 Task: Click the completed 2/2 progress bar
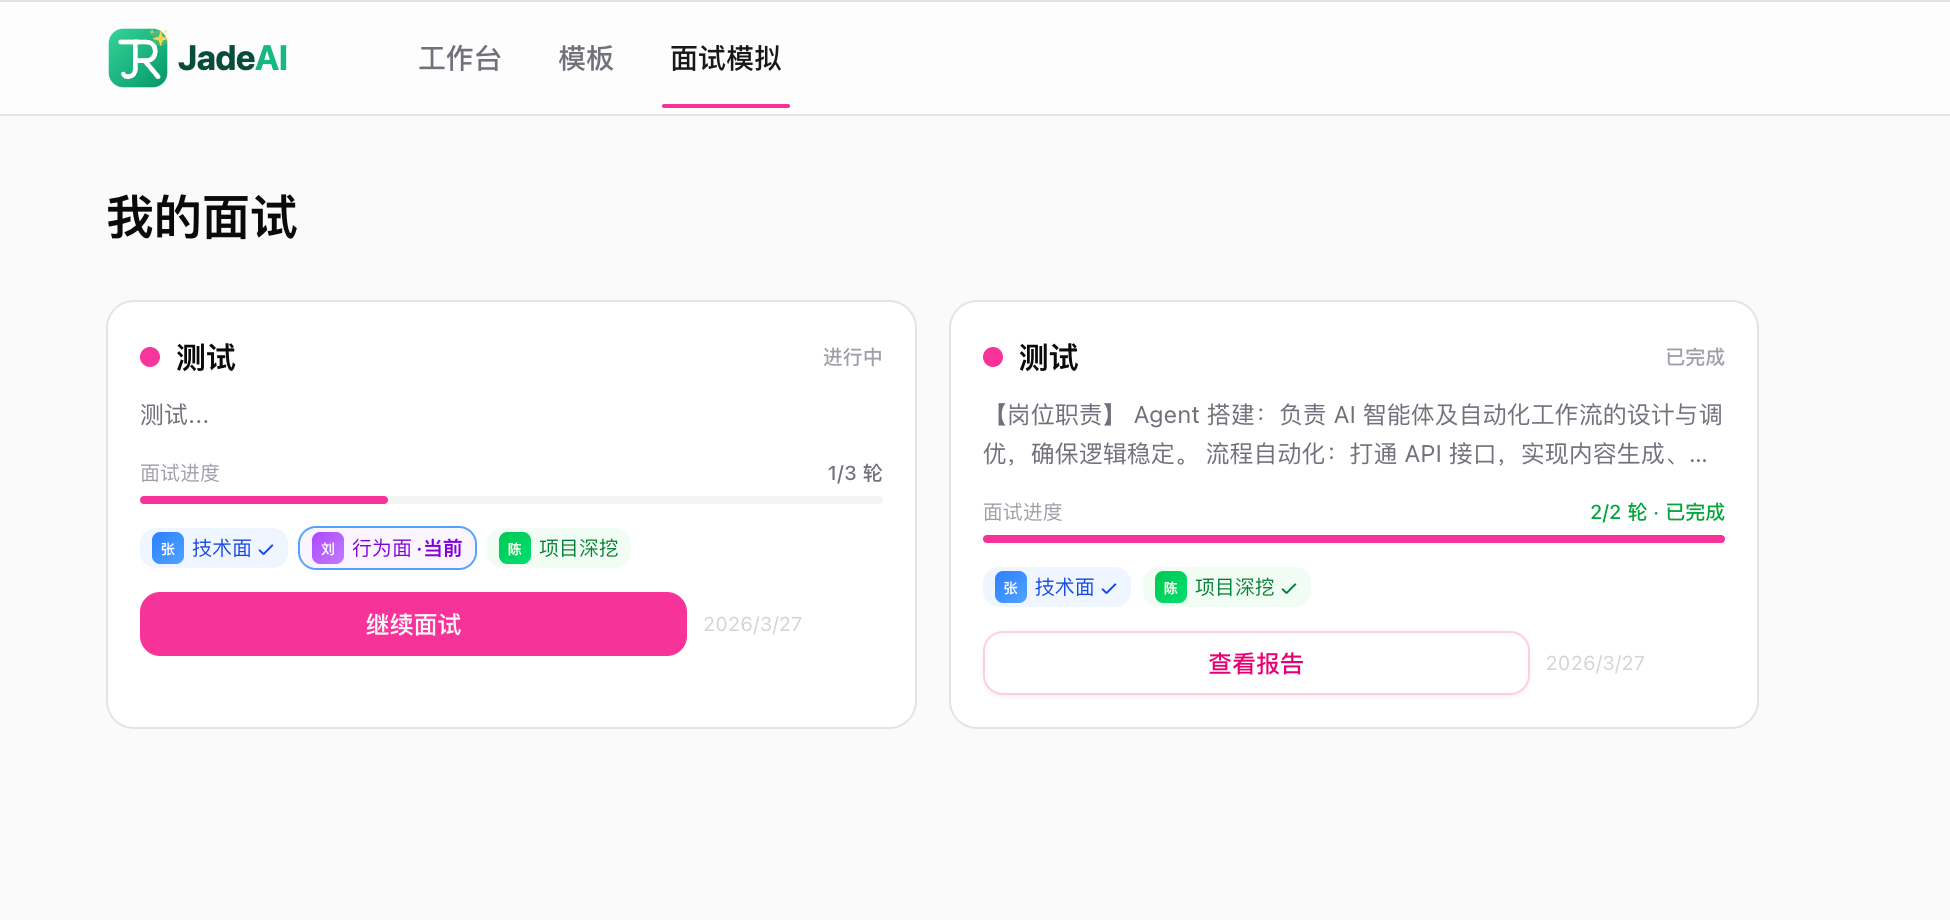point(1354,539)
